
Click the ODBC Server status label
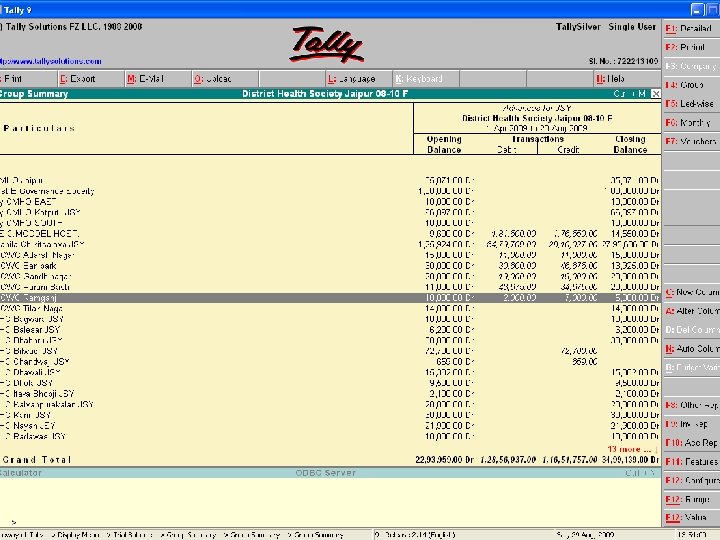click(x=326, y=472)
